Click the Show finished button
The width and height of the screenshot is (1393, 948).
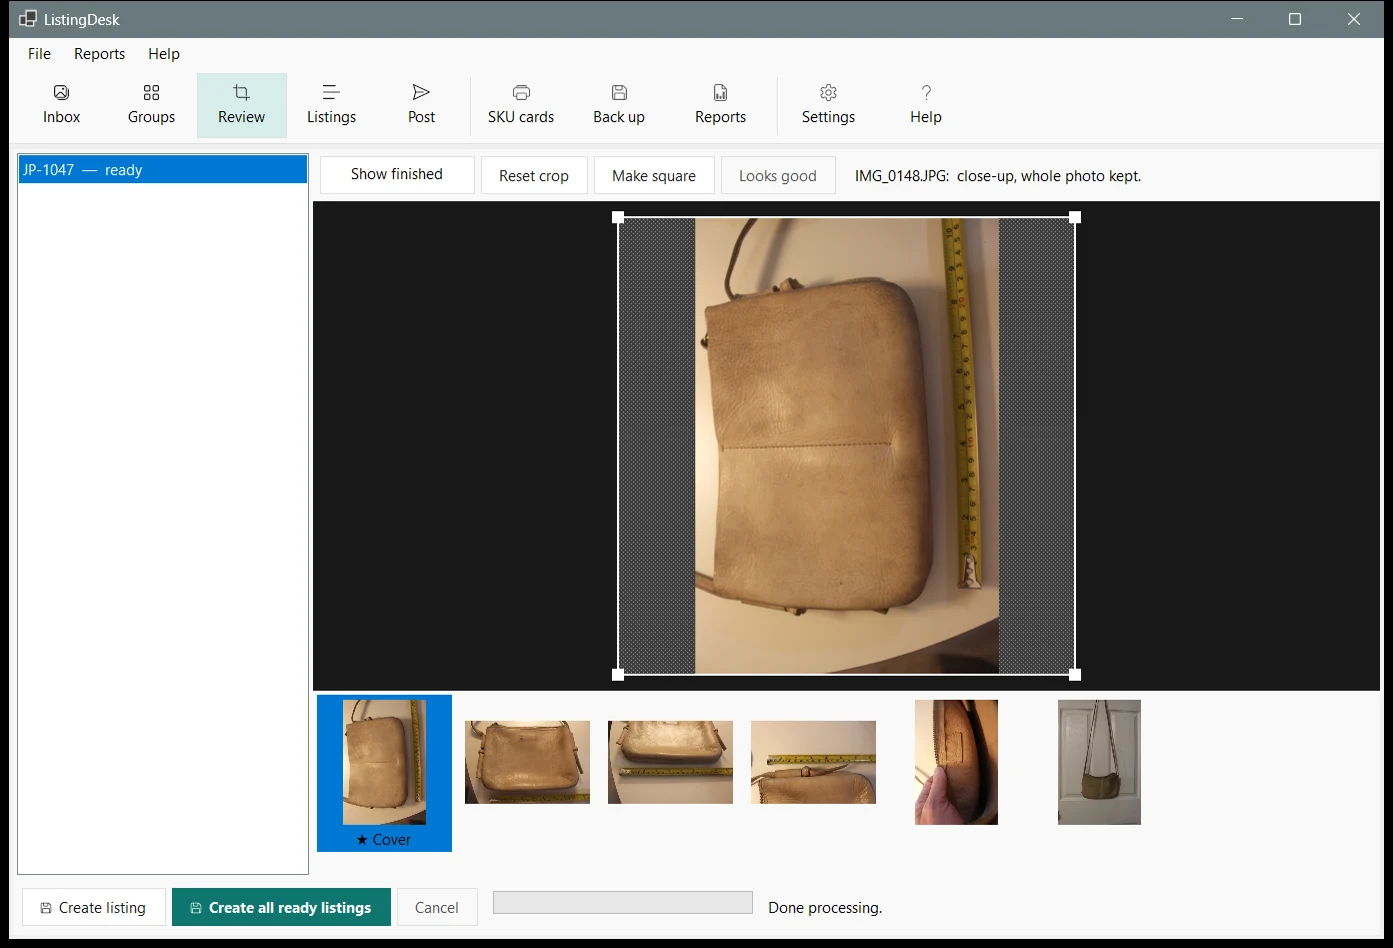[397, 175]
